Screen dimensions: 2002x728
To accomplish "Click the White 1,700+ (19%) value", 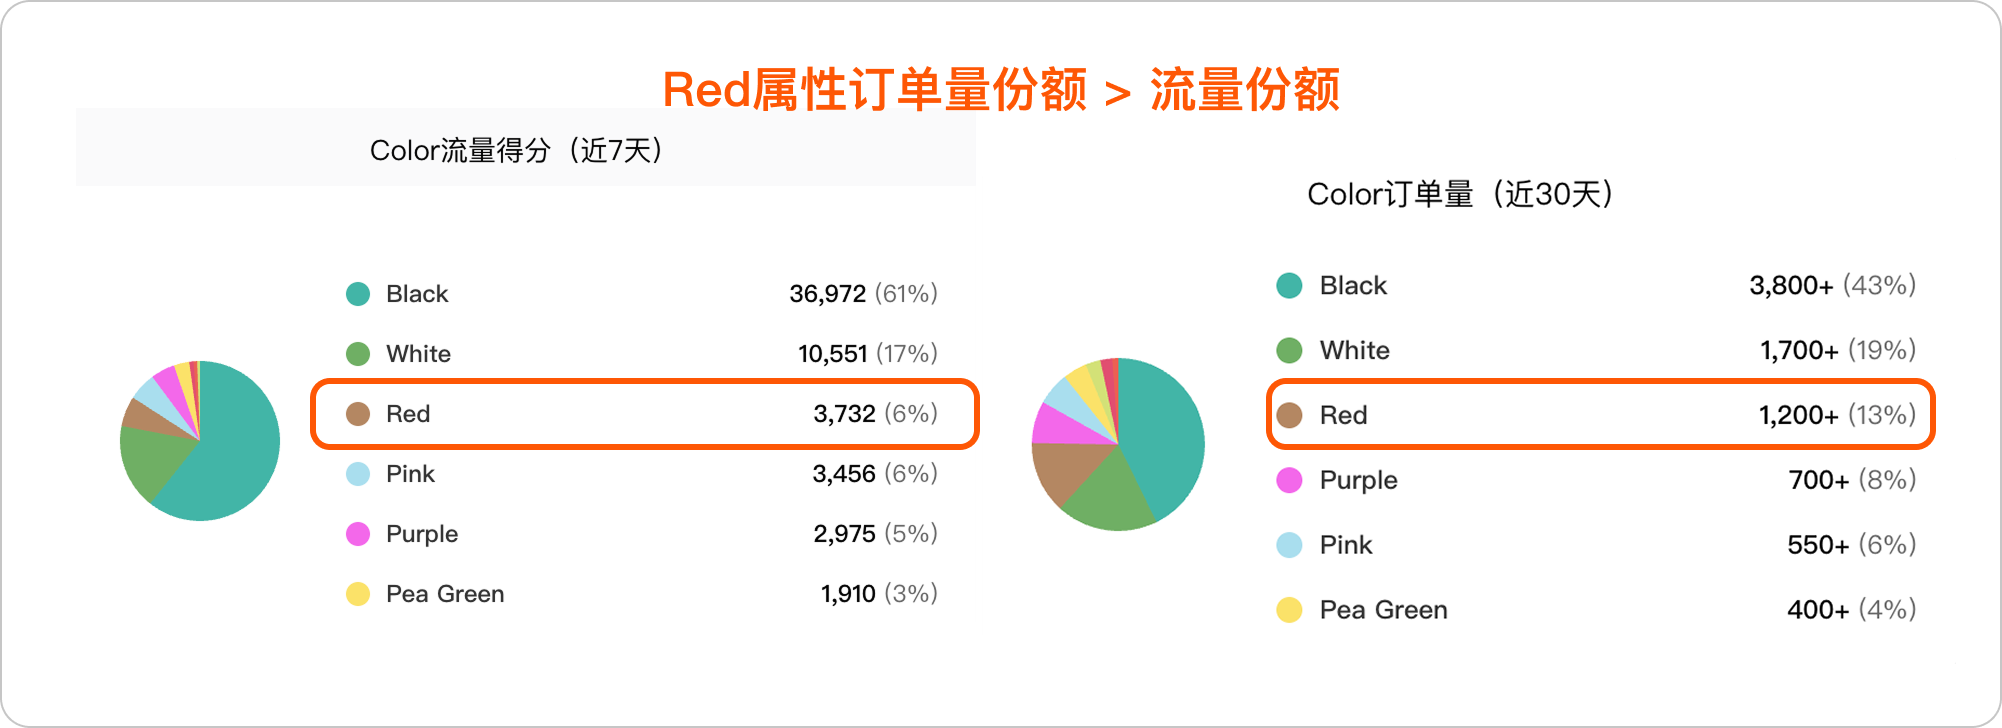I will point(1837,351).
